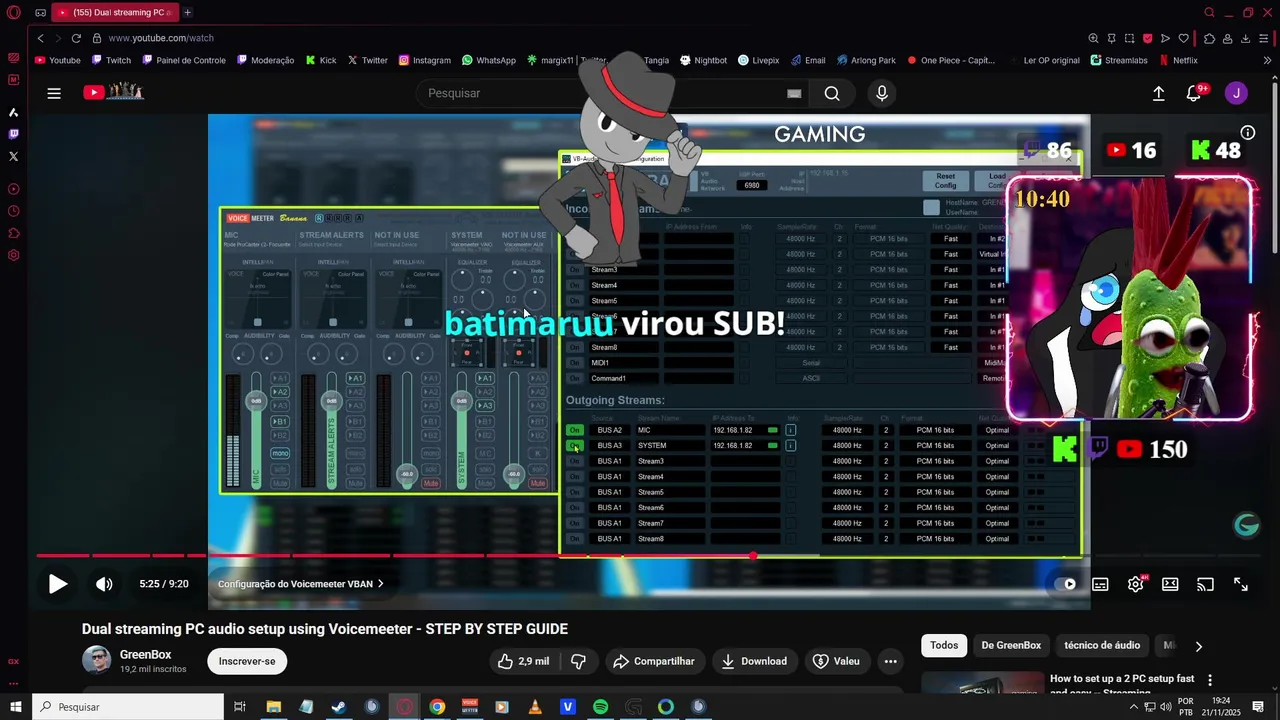Open the Kick bookmark
Screen dimensions: 1280x720
point(321,60)
